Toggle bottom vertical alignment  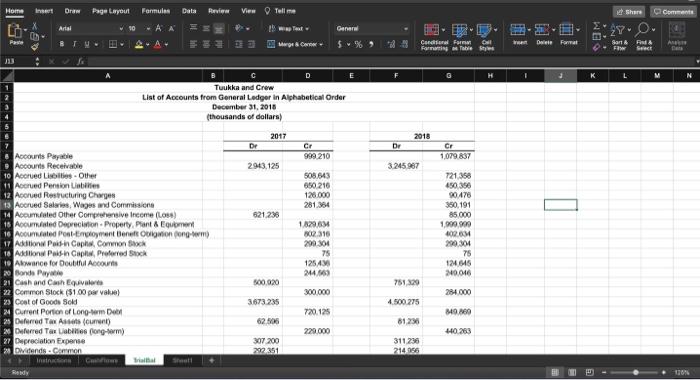(219, 29)
